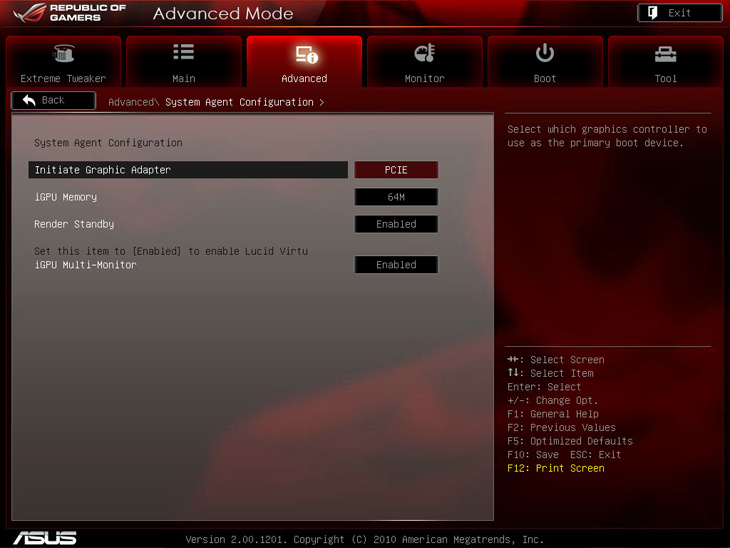
Task: Select the Main list icon
Action: (x=184, y=53)
